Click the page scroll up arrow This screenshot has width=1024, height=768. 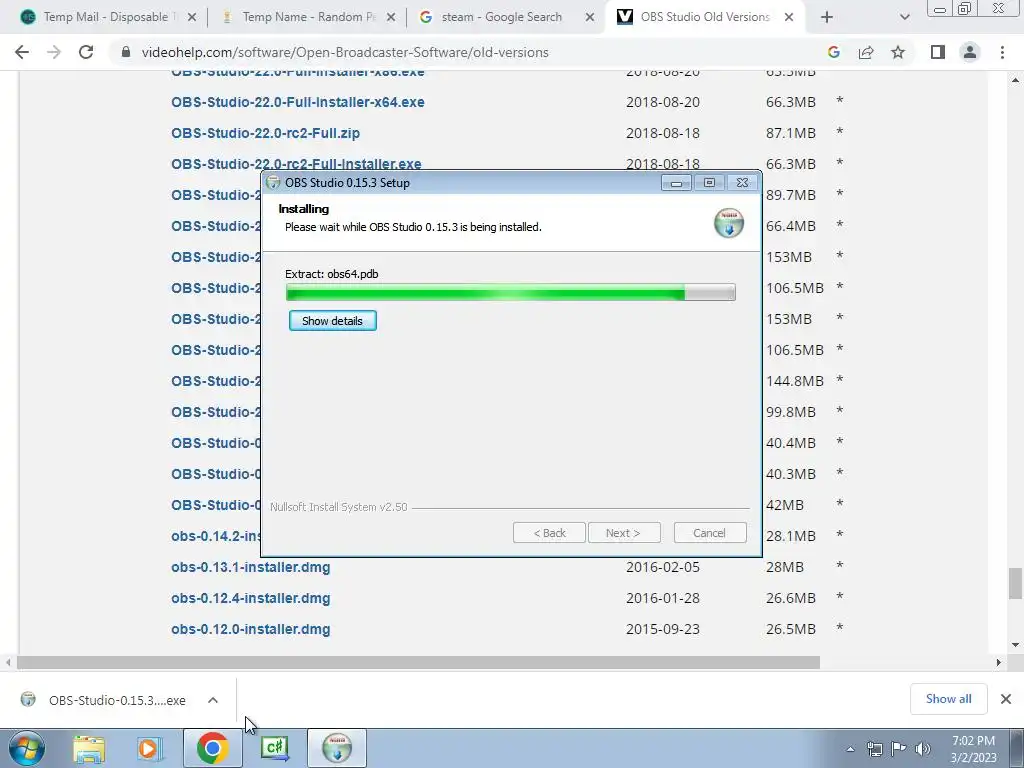[1015, 80]
